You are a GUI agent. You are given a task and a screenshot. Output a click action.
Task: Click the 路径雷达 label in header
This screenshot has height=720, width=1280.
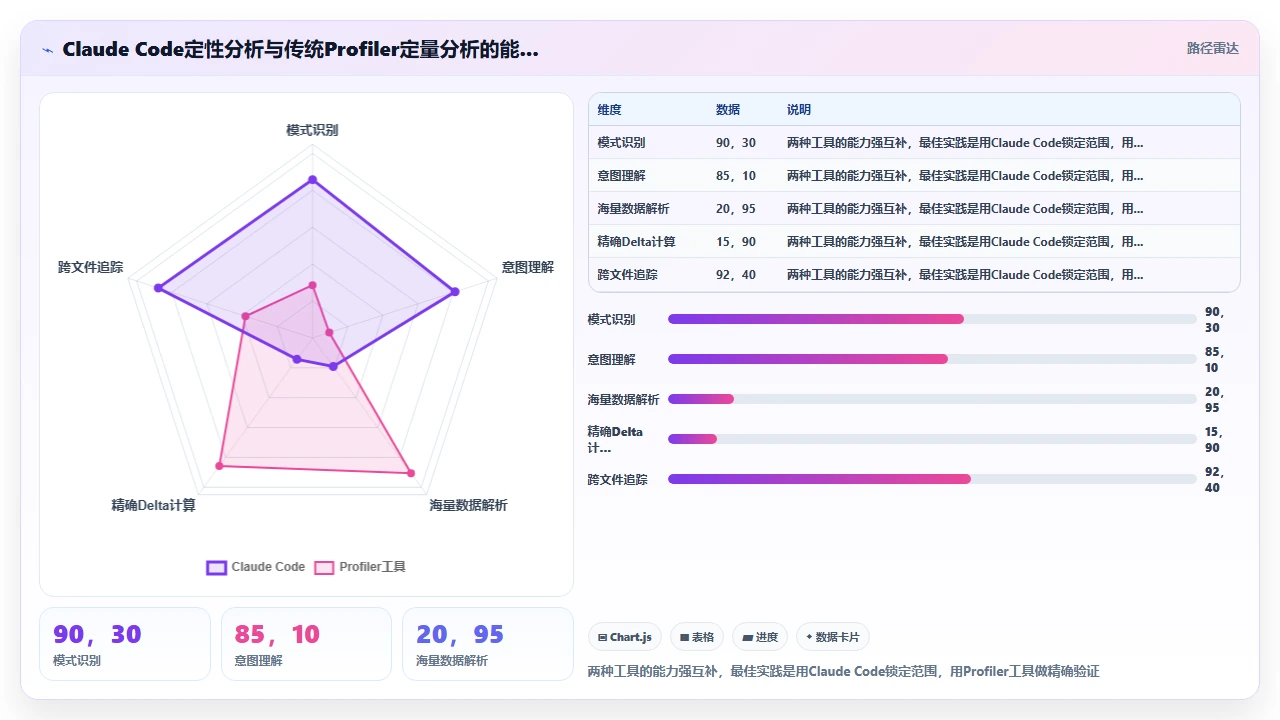tap(1212, 48)
